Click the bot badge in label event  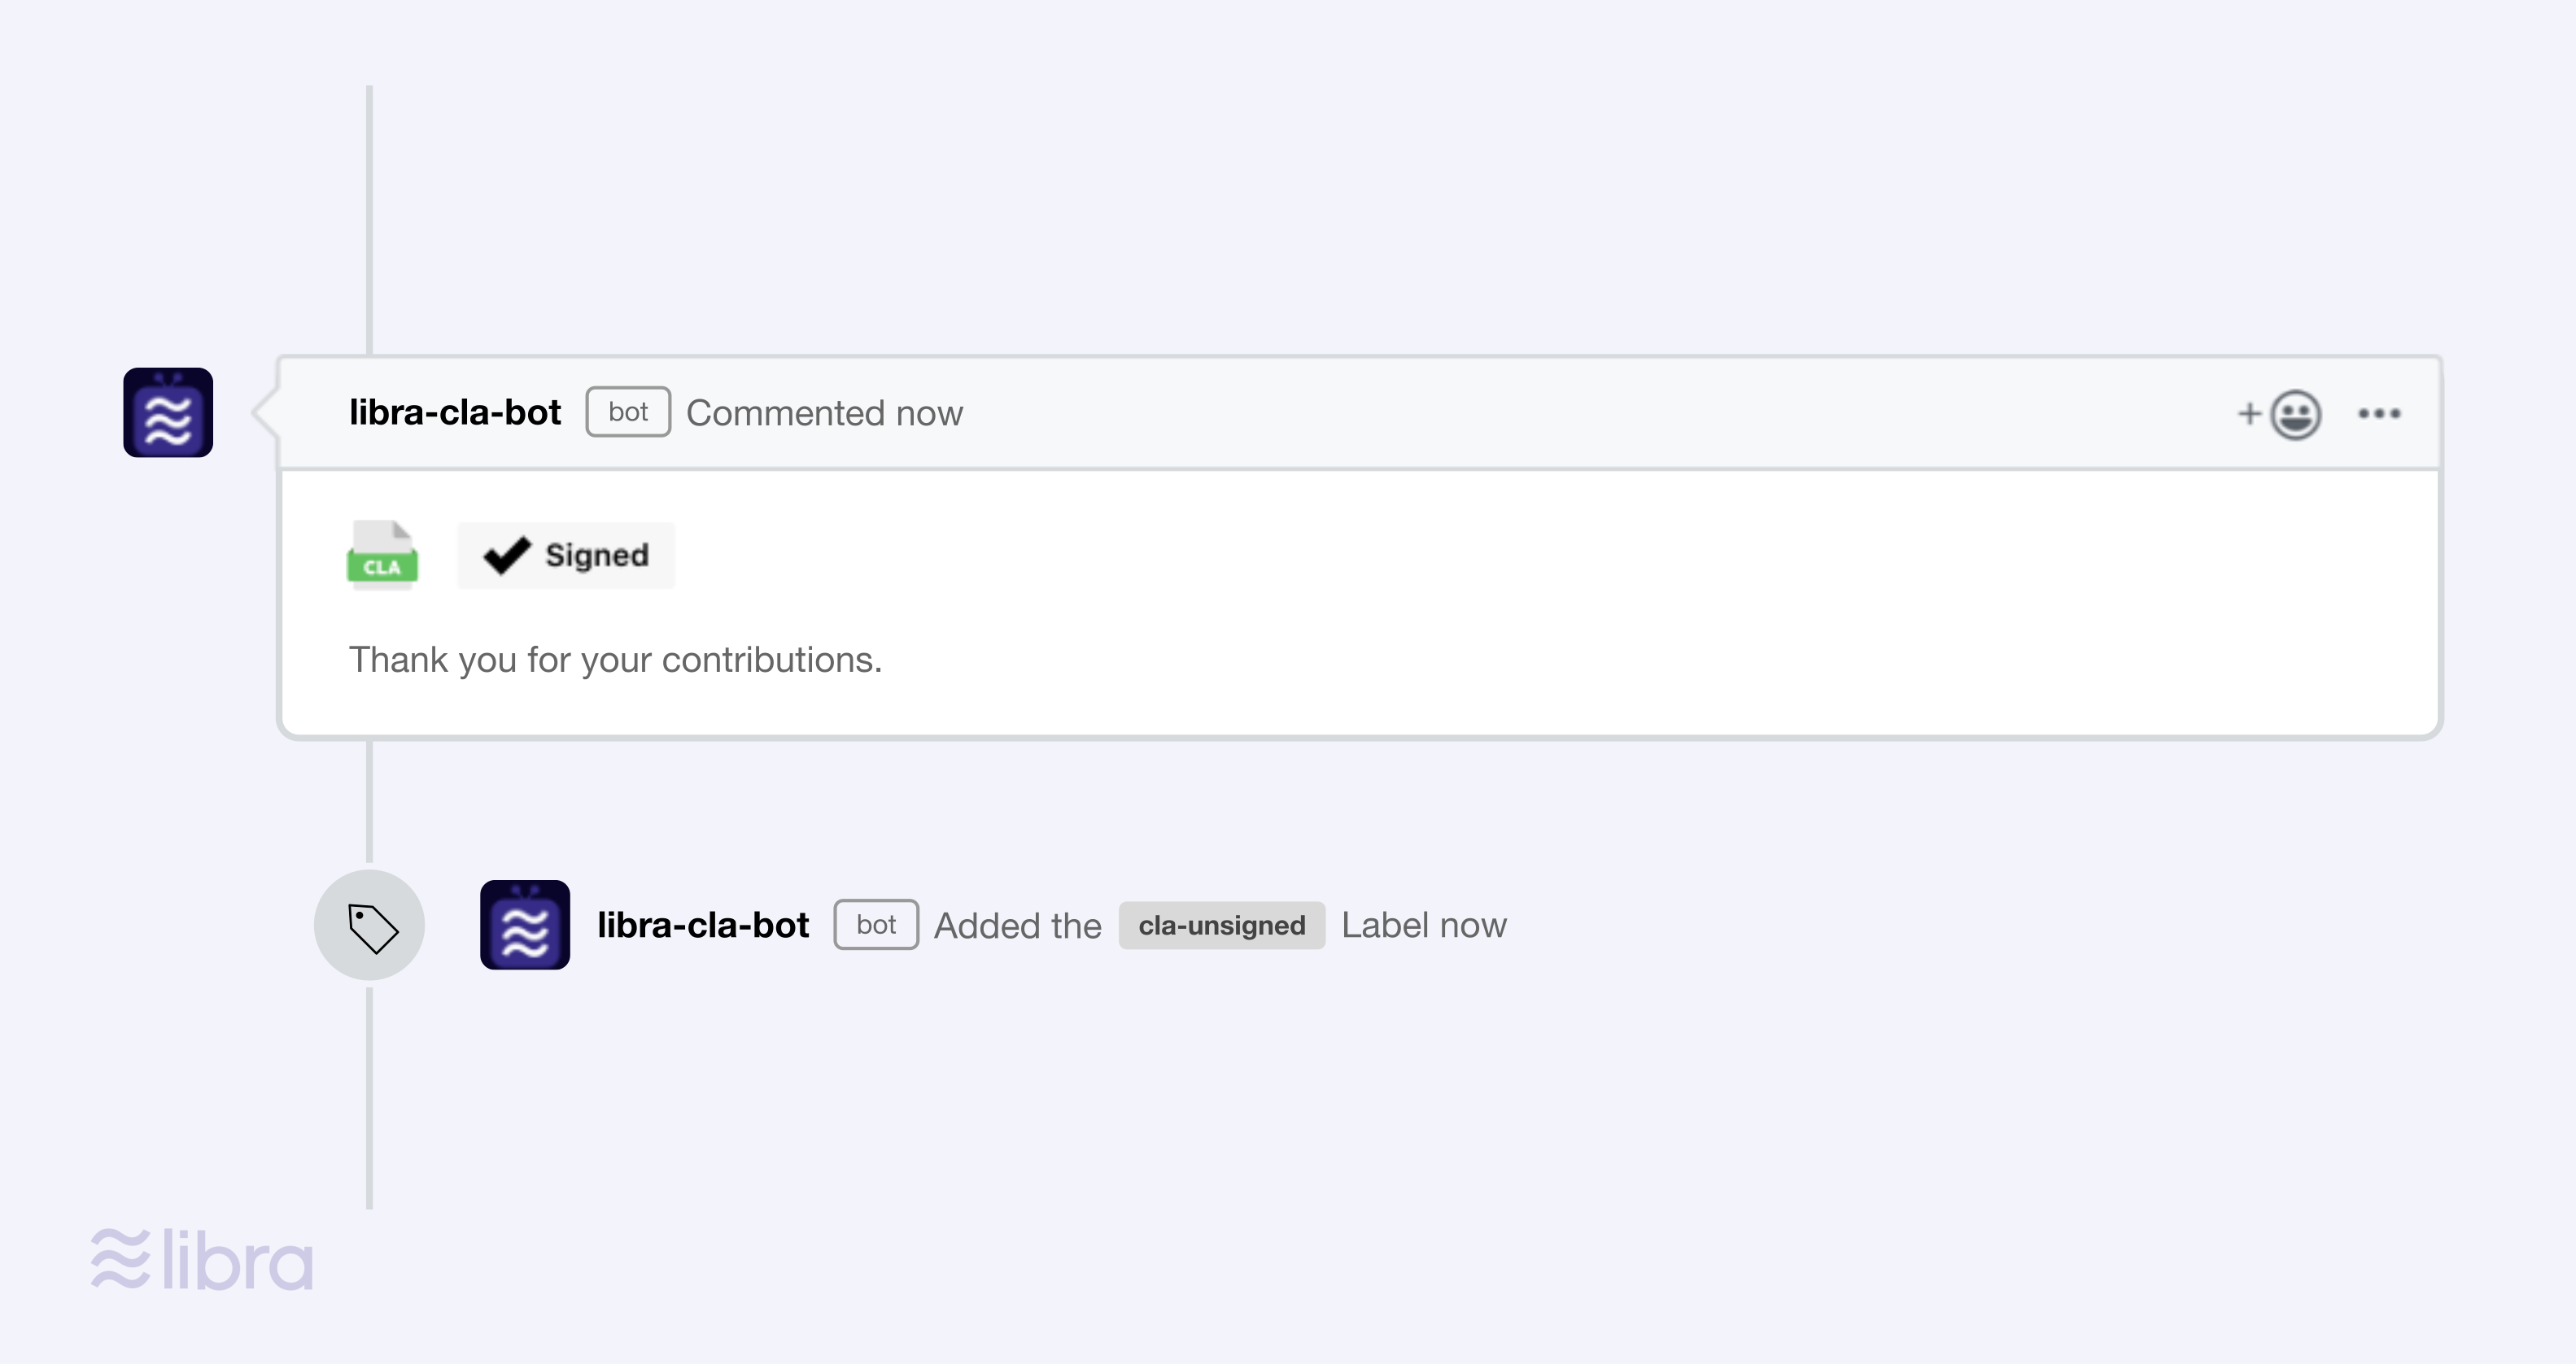pyautogui.click(x=876, y=925)
